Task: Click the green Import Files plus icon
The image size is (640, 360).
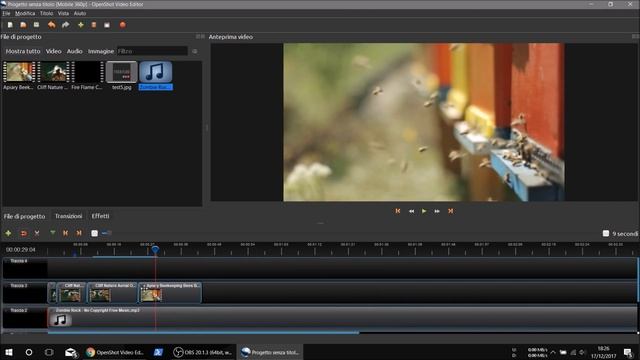Action: (81, 25)
